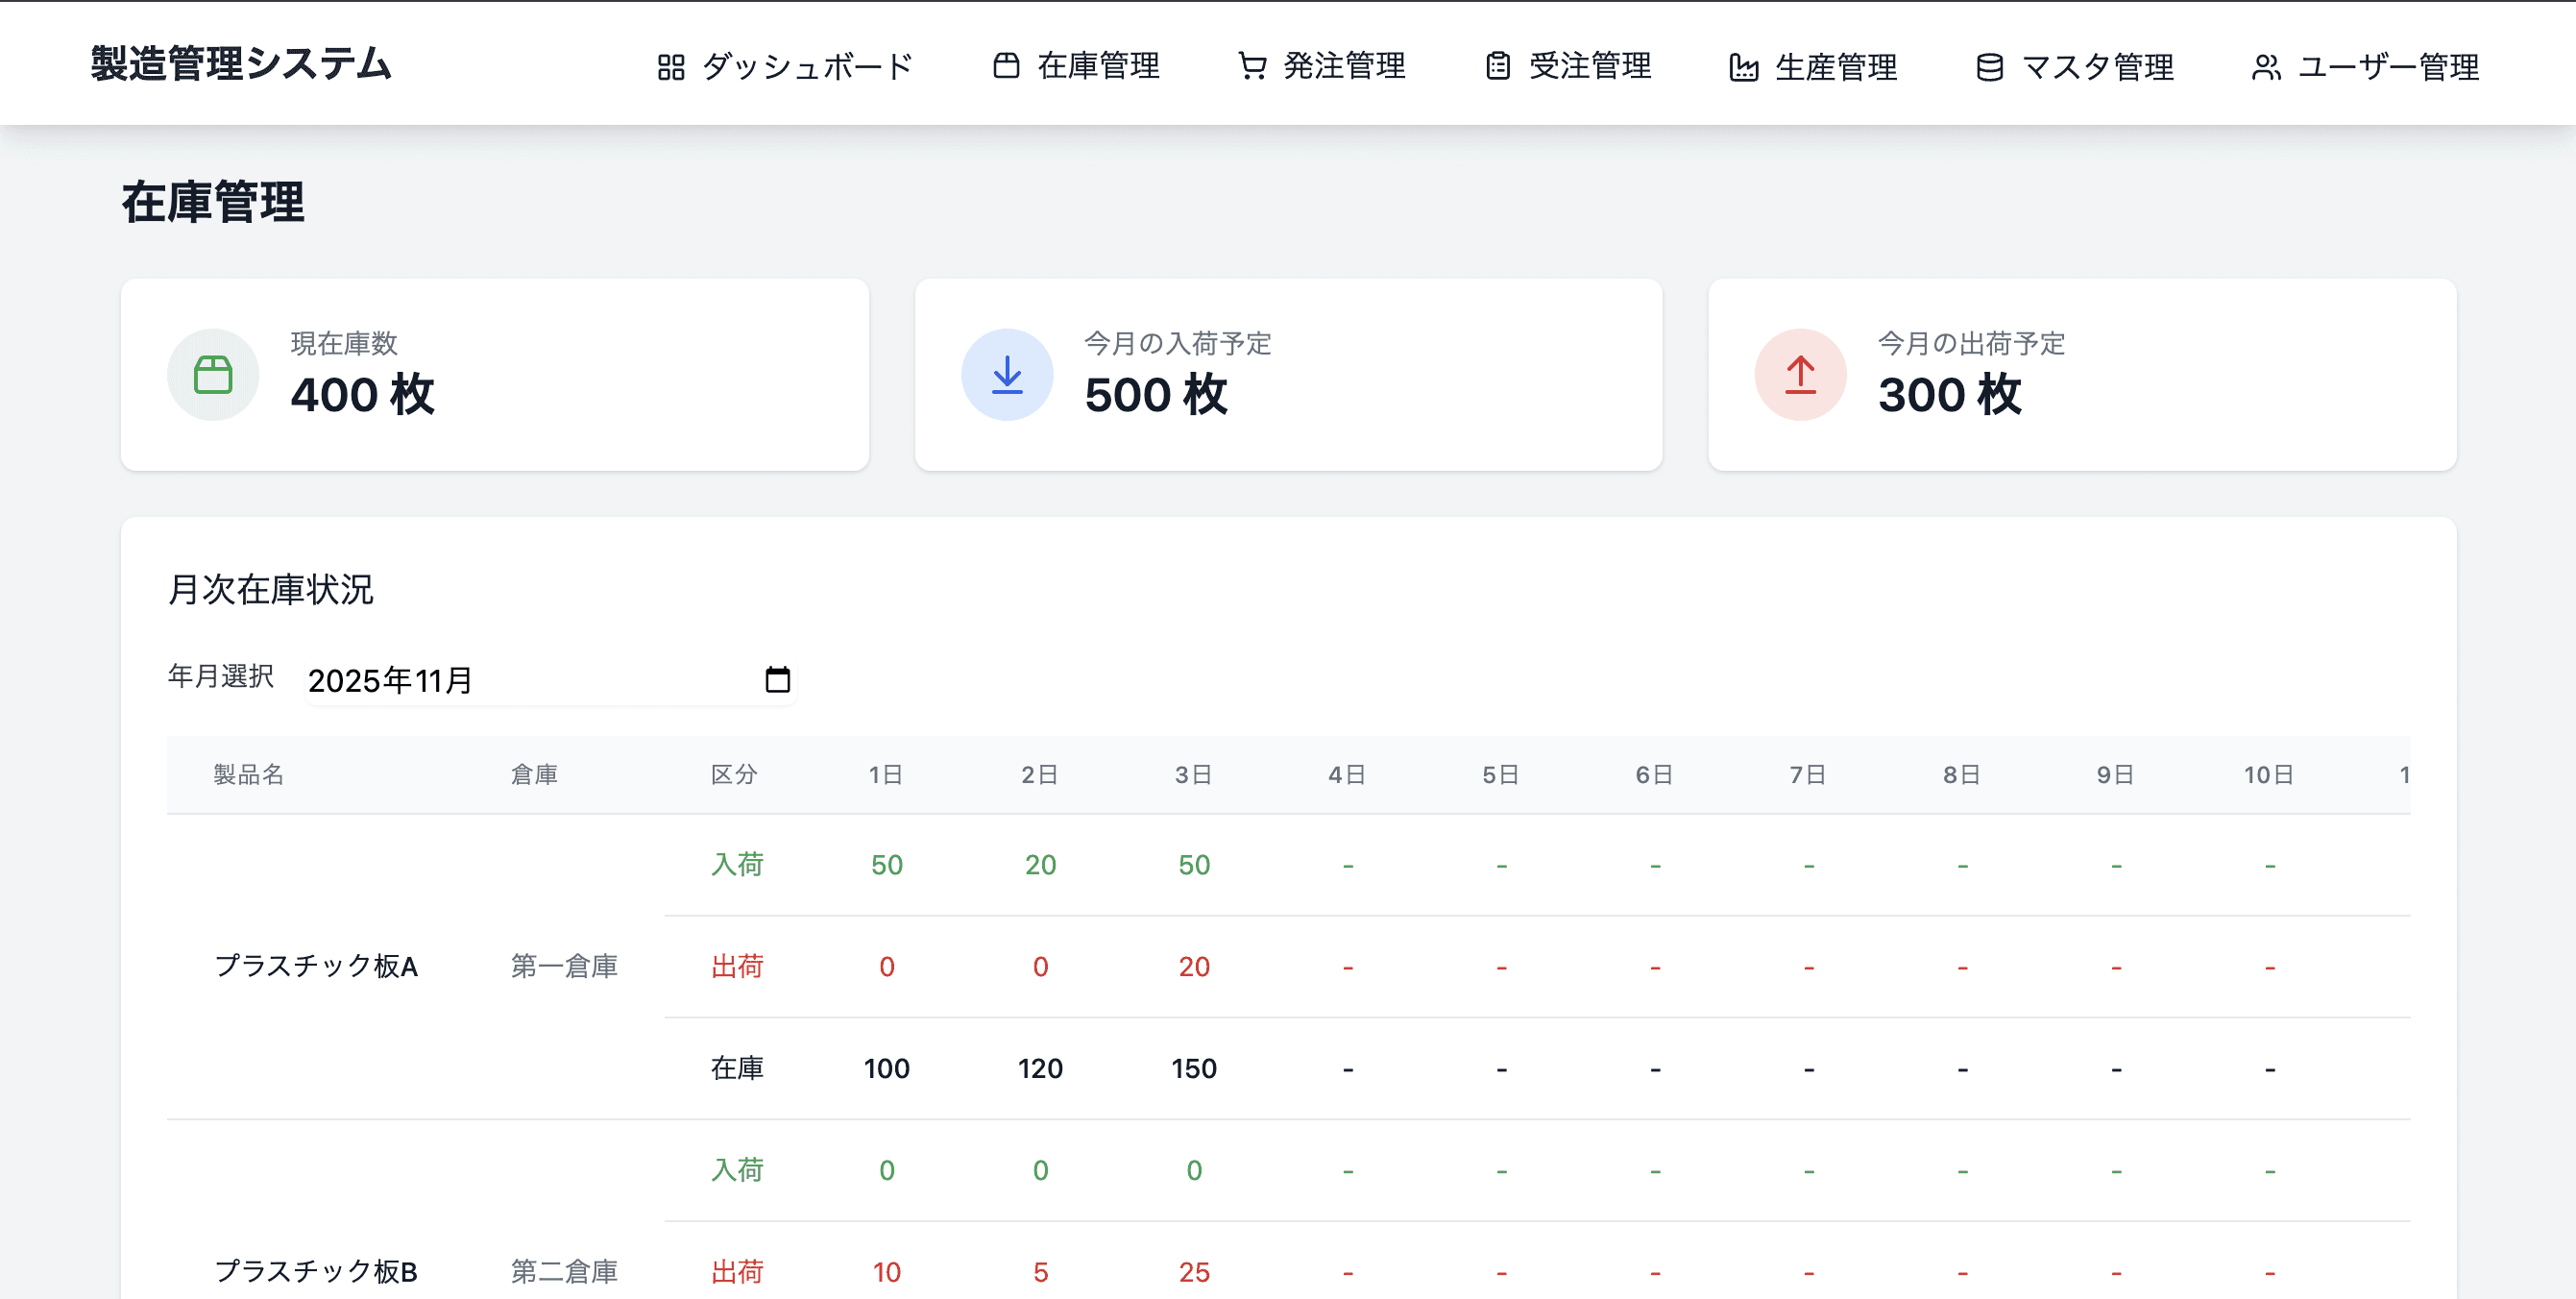
Task: Click the 第二倉庫 warehouse cell
Action: click(x=564, y=1271)
